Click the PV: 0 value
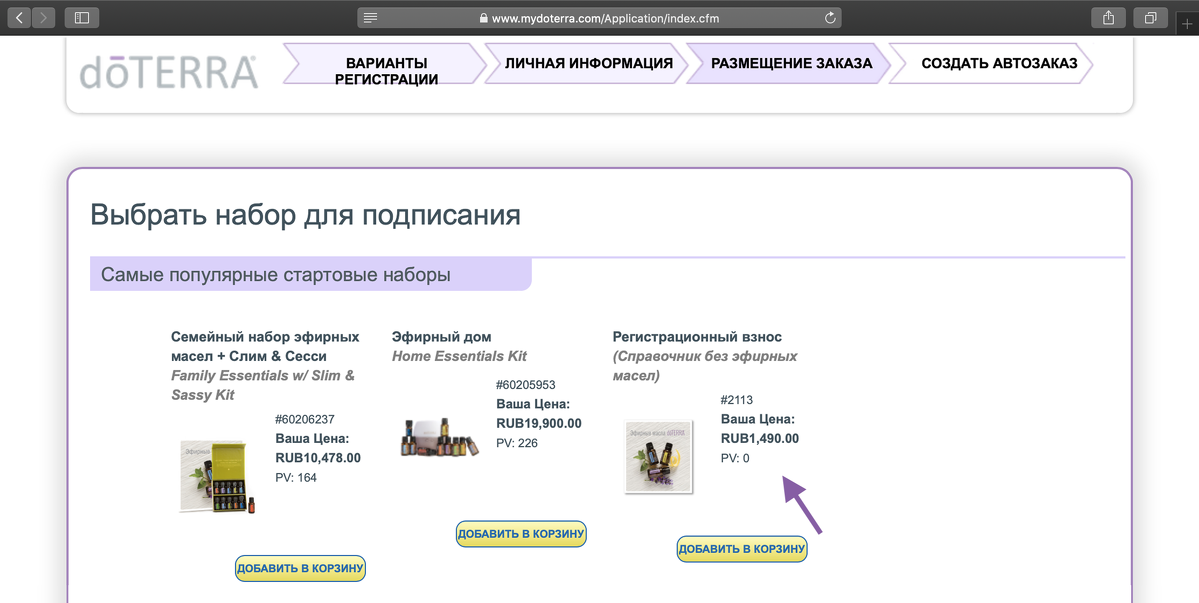 pos(736,458)
